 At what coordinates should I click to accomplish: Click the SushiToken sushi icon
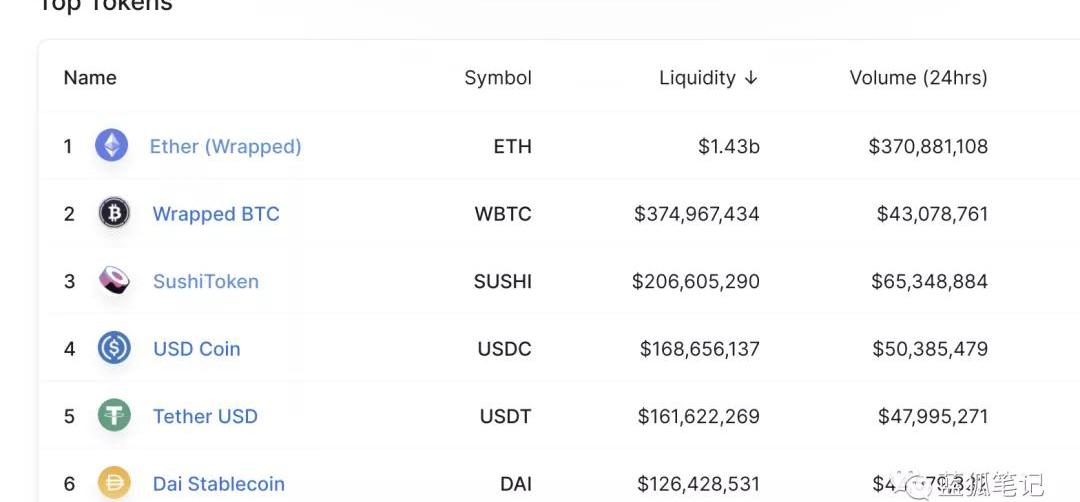114,280
